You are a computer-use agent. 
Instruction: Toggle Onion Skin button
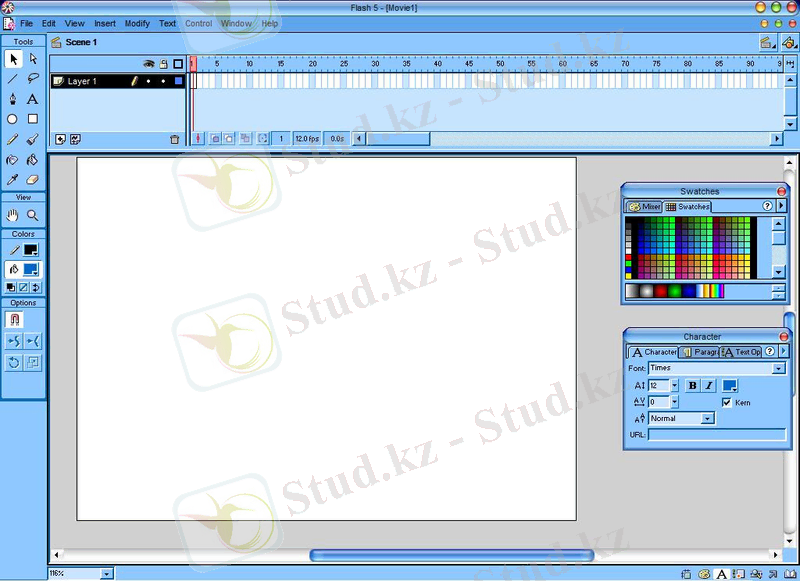tap(215, 139)
